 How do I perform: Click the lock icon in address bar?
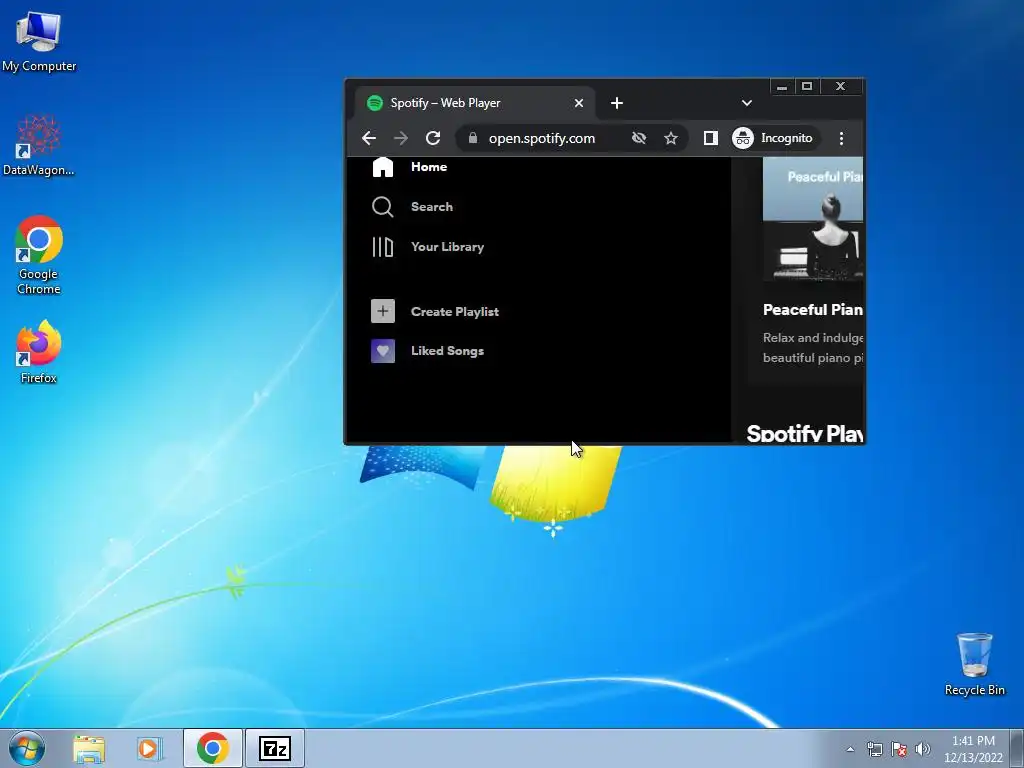[473, 138]
